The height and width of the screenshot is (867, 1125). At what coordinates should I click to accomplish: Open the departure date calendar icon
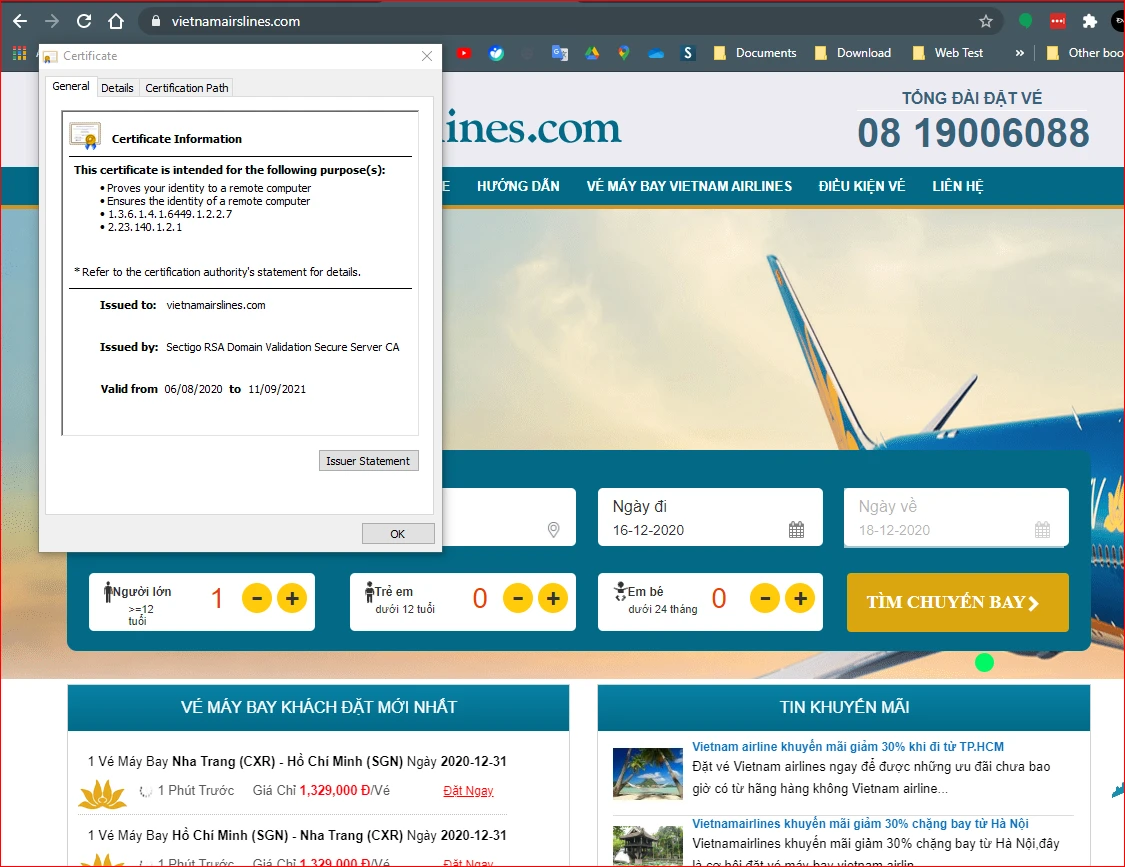796,530
